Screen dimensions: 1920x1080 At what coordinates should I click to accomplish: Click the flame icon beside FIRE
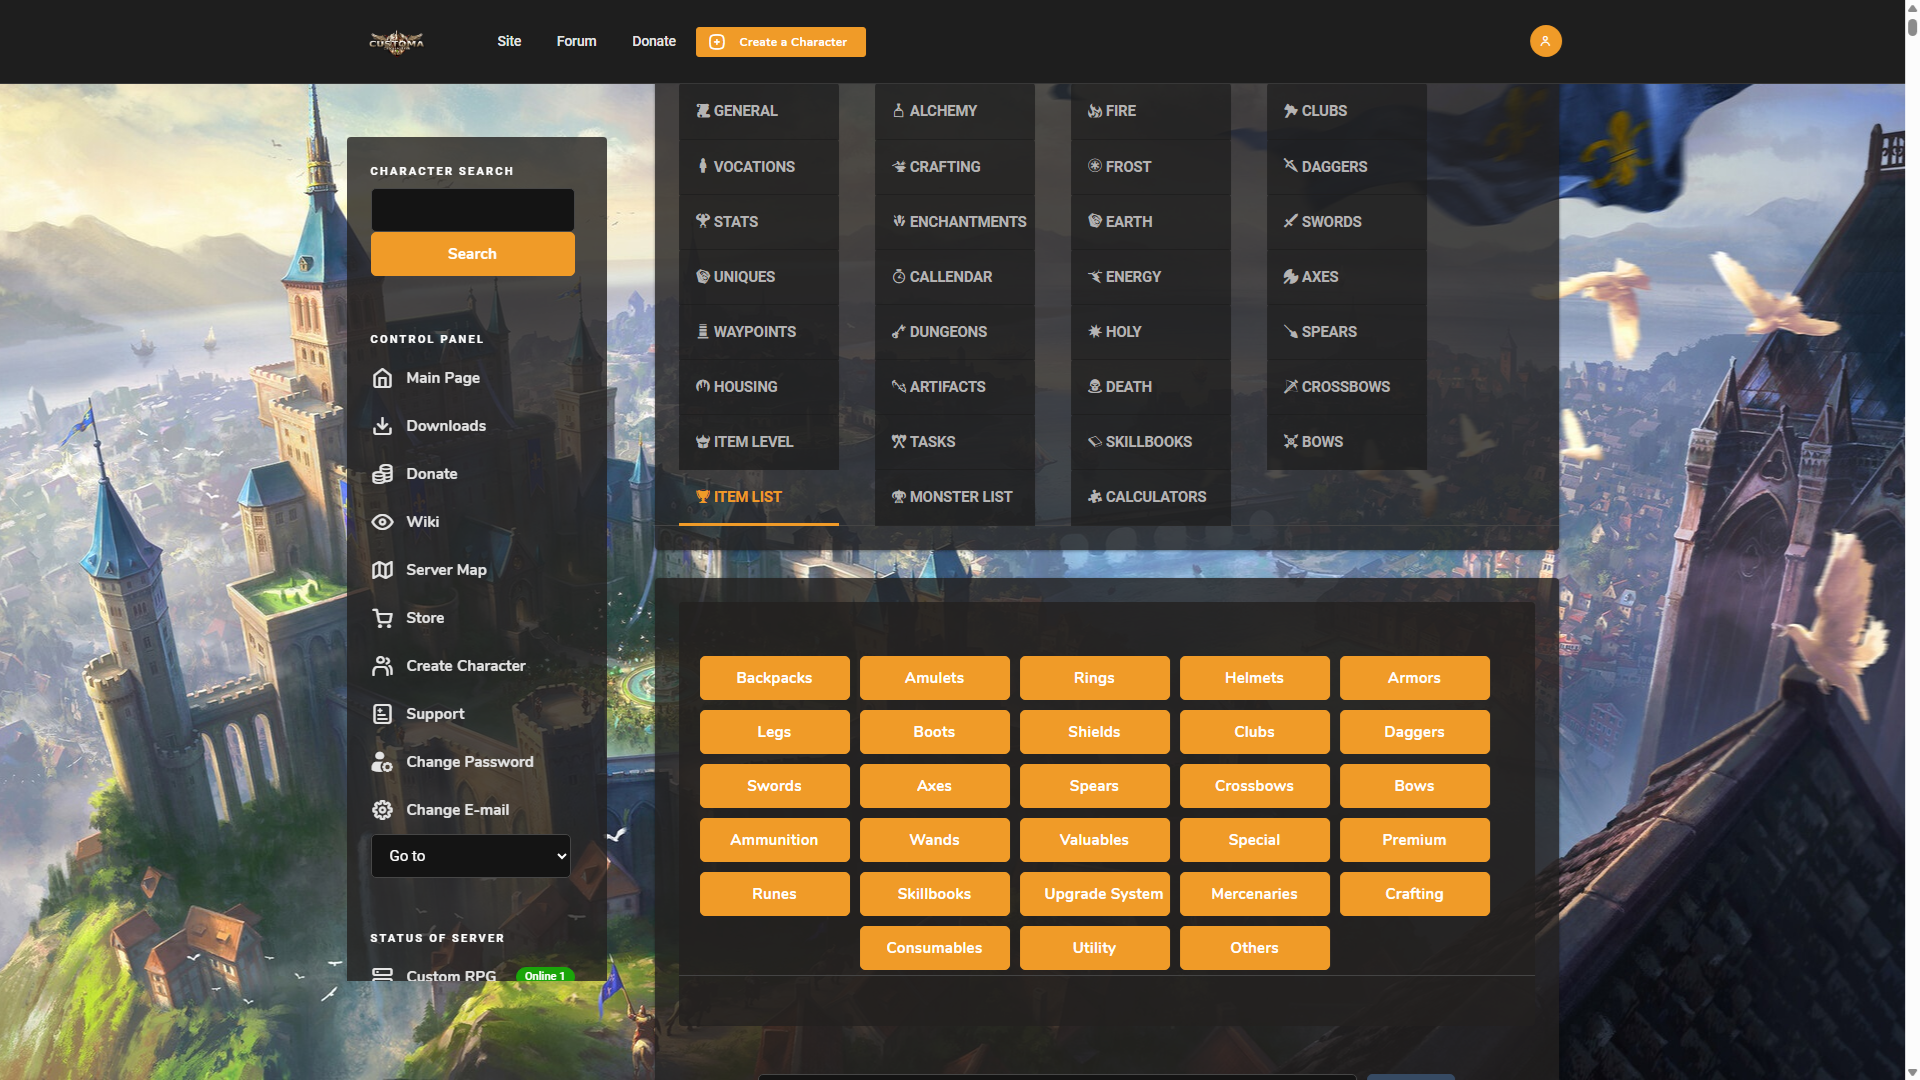point(1095,111)
